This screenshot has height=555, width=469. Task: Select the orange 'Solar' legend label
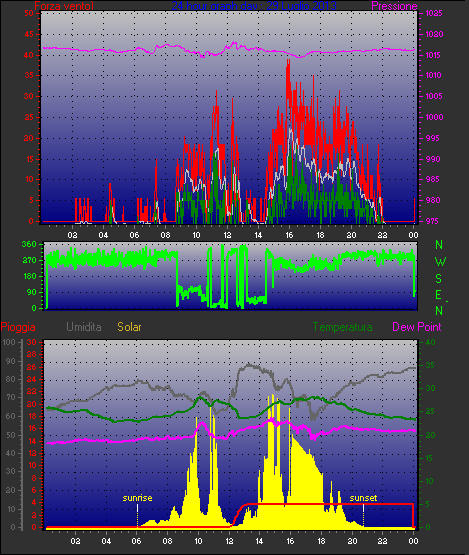129,327
